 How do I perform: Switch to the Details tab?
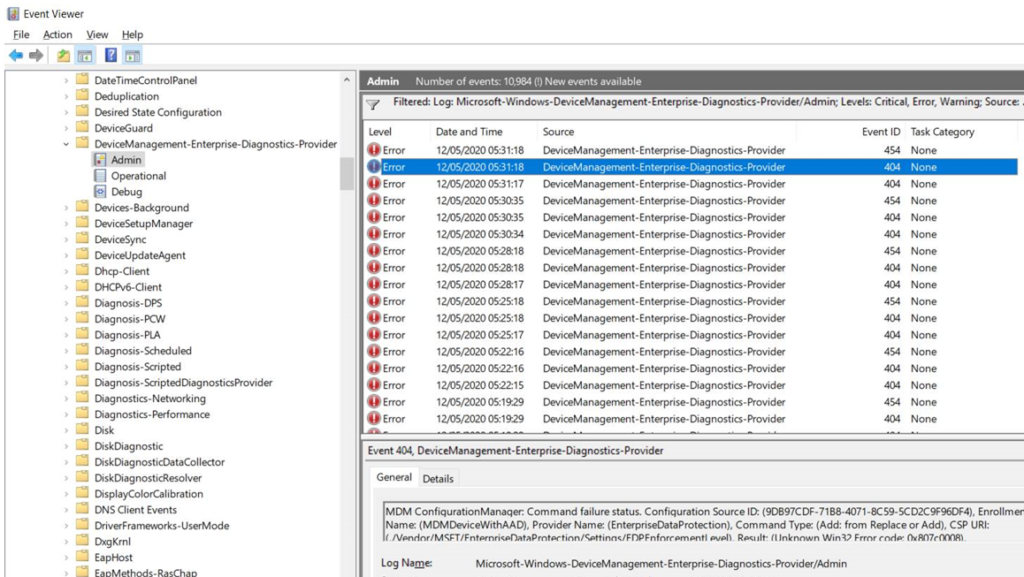click(438, 478)
